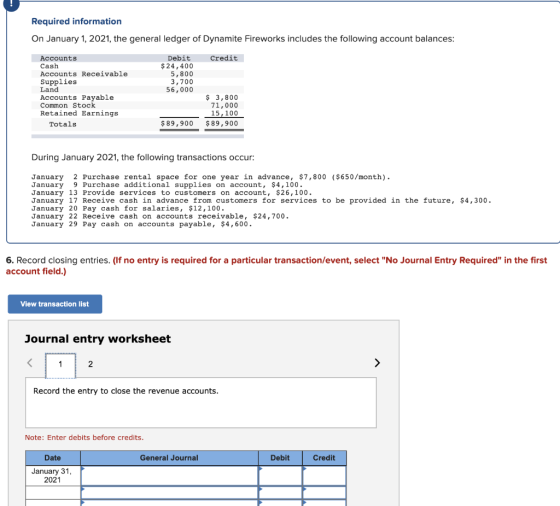Open View transaction list
Screen dimensions: 560x506
55,304
